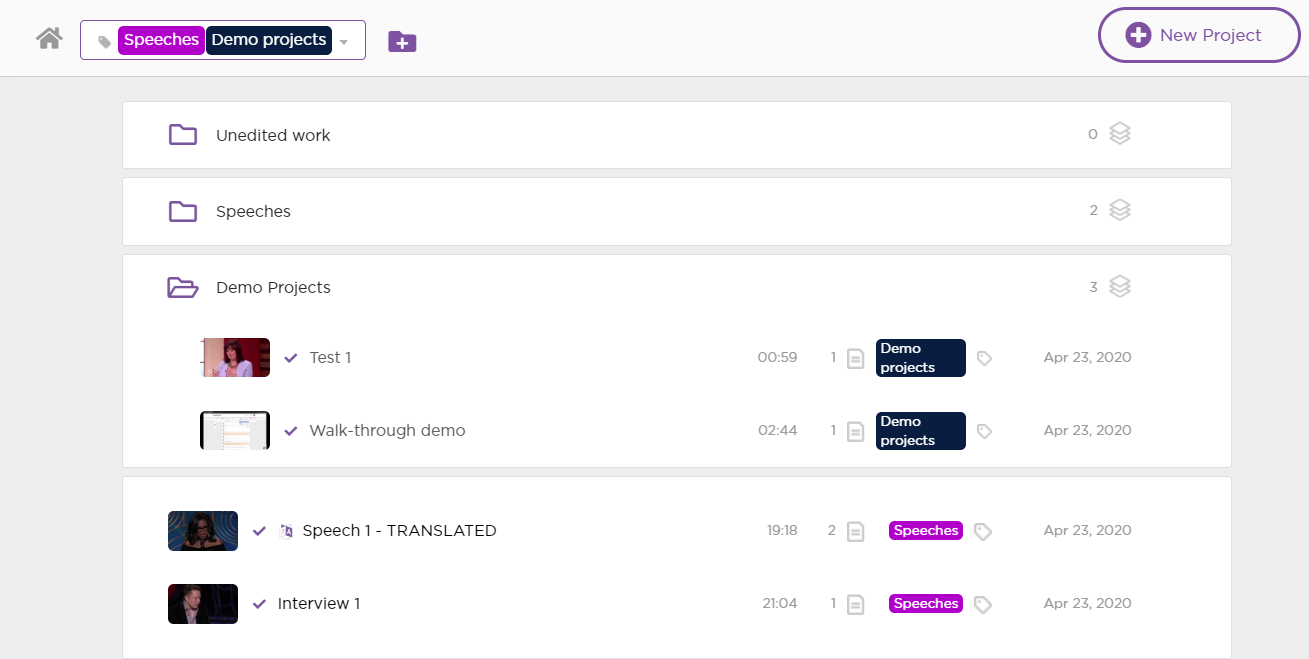1309x659 pixels.
Task: Select the Speeches tag in the filter box
Action: (161, 40)
